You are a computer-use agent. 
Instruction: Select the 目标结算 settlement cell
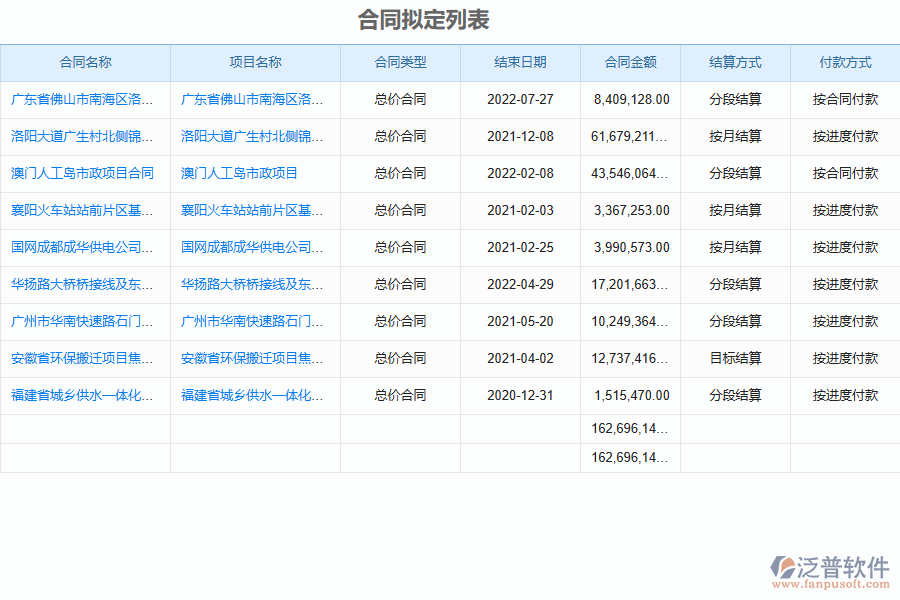[735, 358]
